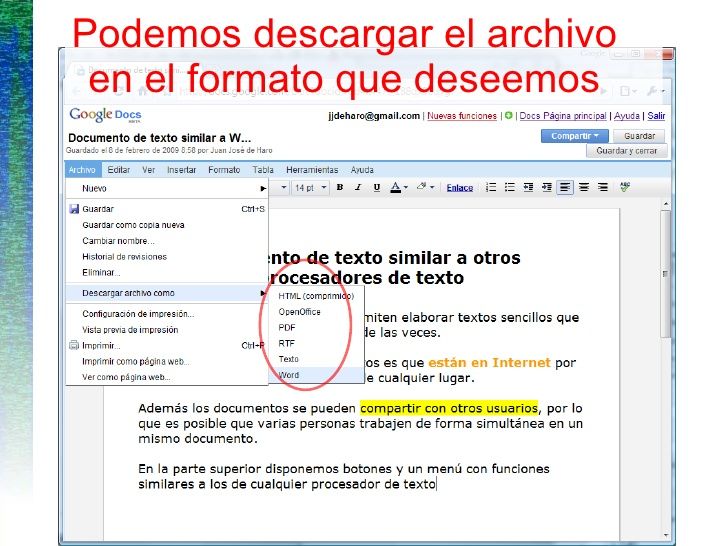Apply Underline formatting

point(376,187)
